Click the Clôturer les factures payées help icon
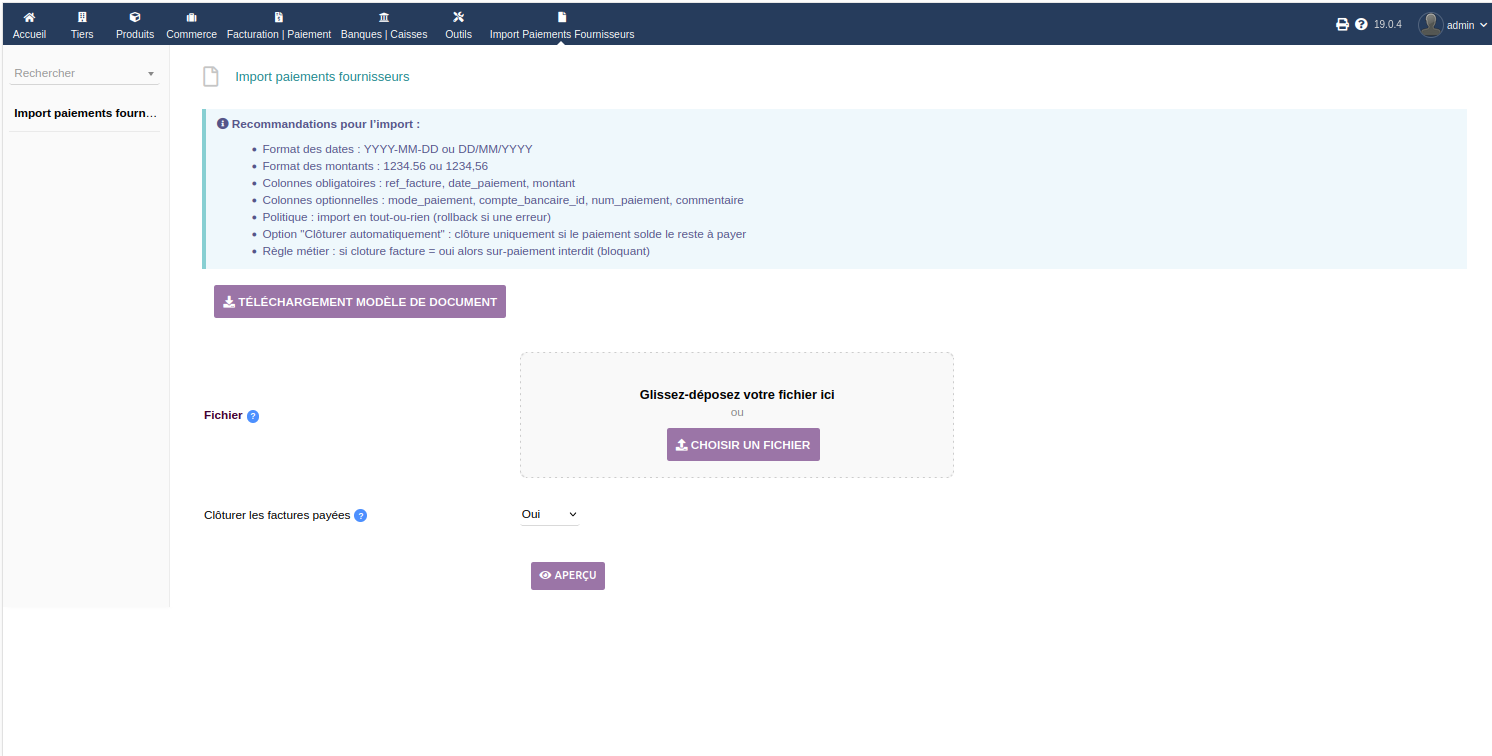This screenshot has height=756, width=1492. click(361, 516)
